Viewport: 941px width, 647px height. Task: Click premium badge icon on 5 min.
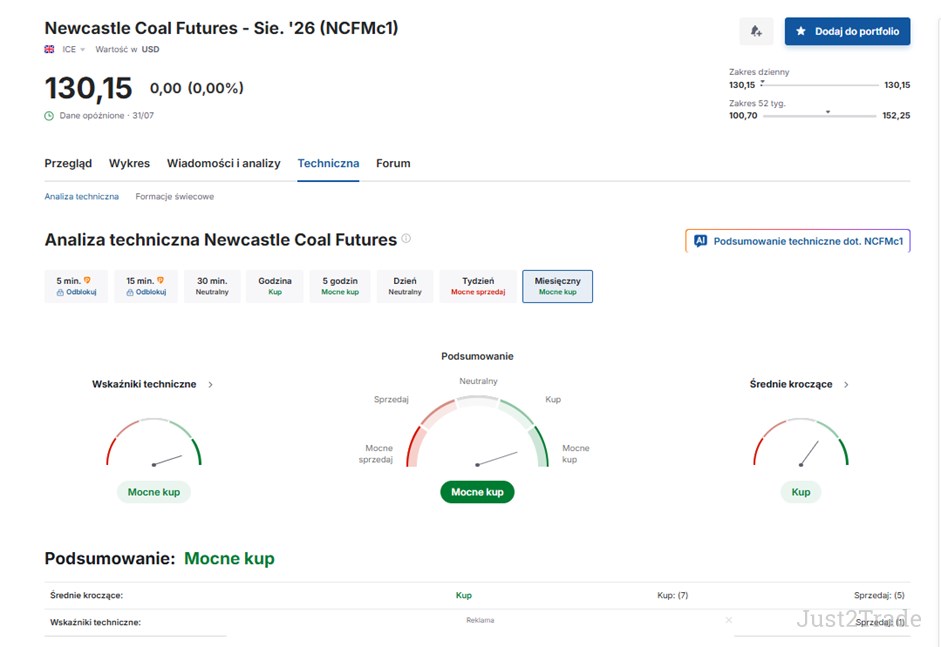(88, 280)
